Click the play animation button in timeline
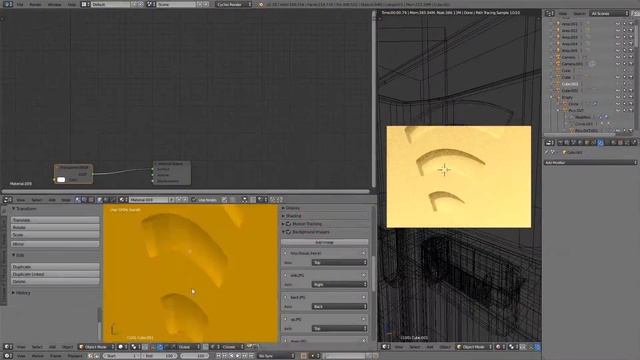Screen dimensions: 640x360 (x=238, y=356)
